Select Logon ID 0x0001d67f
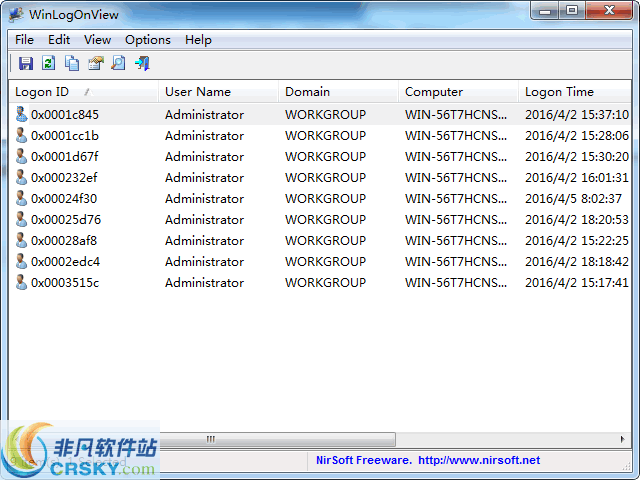Image resolution: width=640 pixels, height=480 pixels. tap(65, 157)
